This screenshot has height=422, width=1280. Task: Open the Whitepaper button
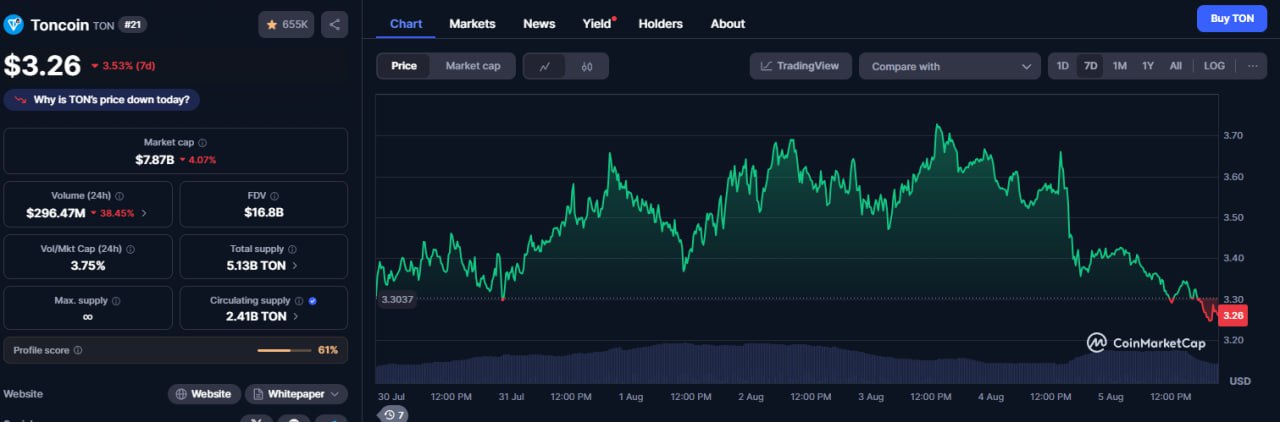coord(296,394)
